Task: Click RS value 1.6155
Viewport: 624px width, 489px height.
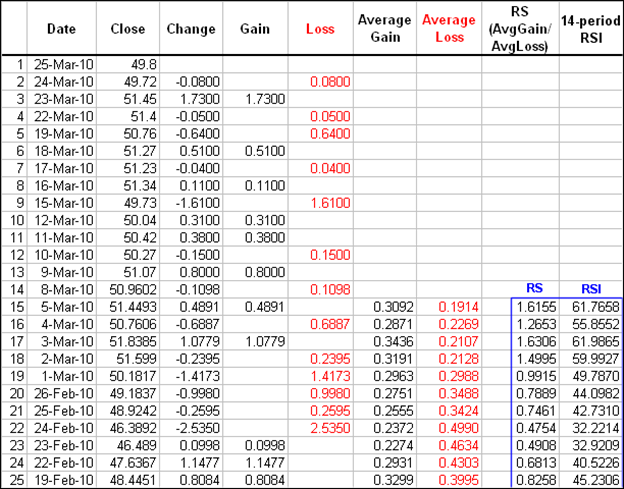Action: click(x=536, y=307)
